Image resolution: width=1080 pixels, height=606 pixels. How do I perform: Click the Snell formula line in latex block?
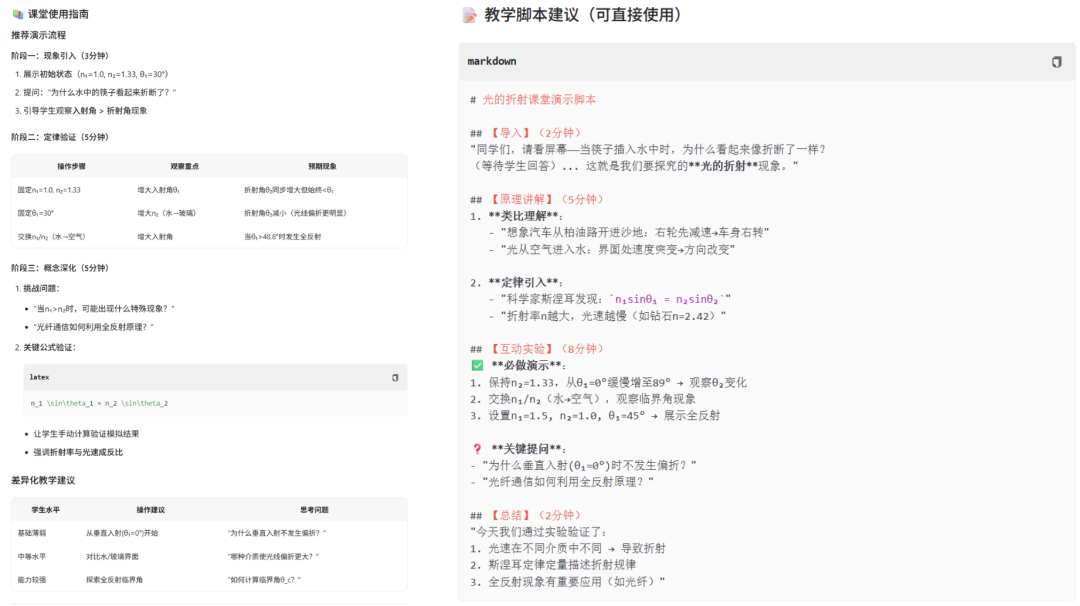coord(99,403)
